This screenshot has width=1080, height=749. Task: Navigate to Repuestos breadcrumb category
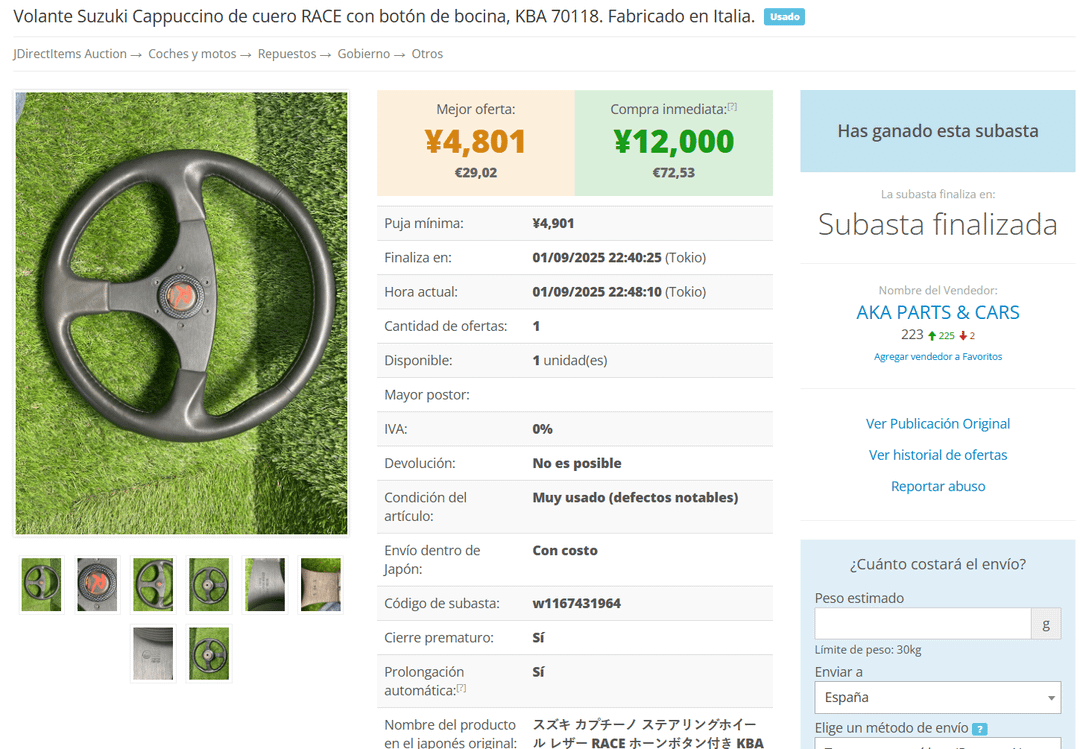point(286,54)
